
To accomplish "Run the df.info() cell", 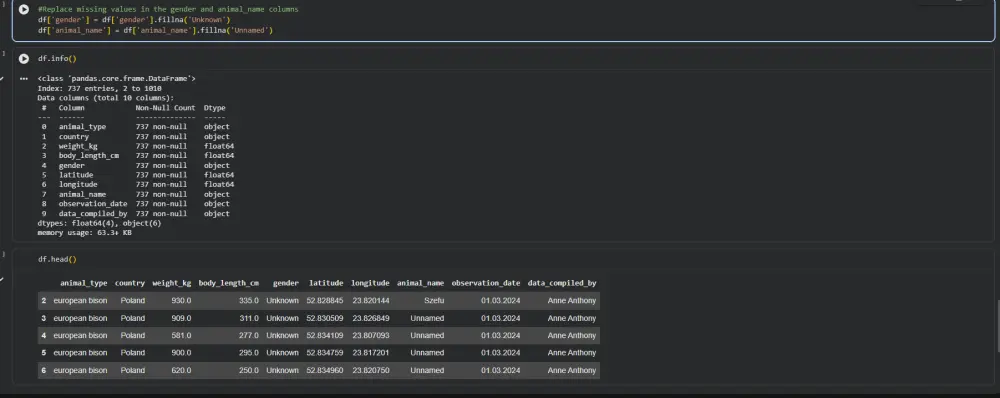I will (x=24, y=59).
